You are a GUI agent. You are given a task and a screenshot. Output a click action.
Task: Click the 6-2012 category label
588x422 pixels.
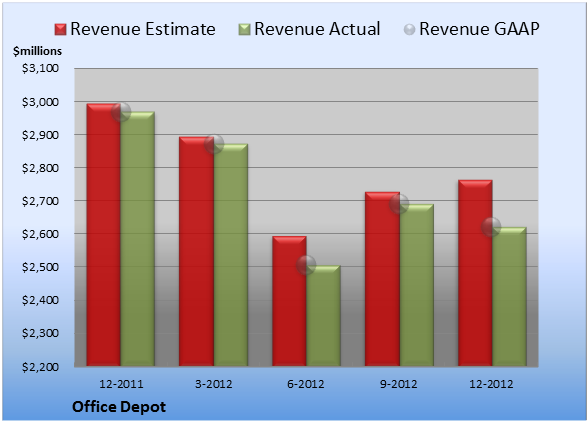click(x=306, y=384)
